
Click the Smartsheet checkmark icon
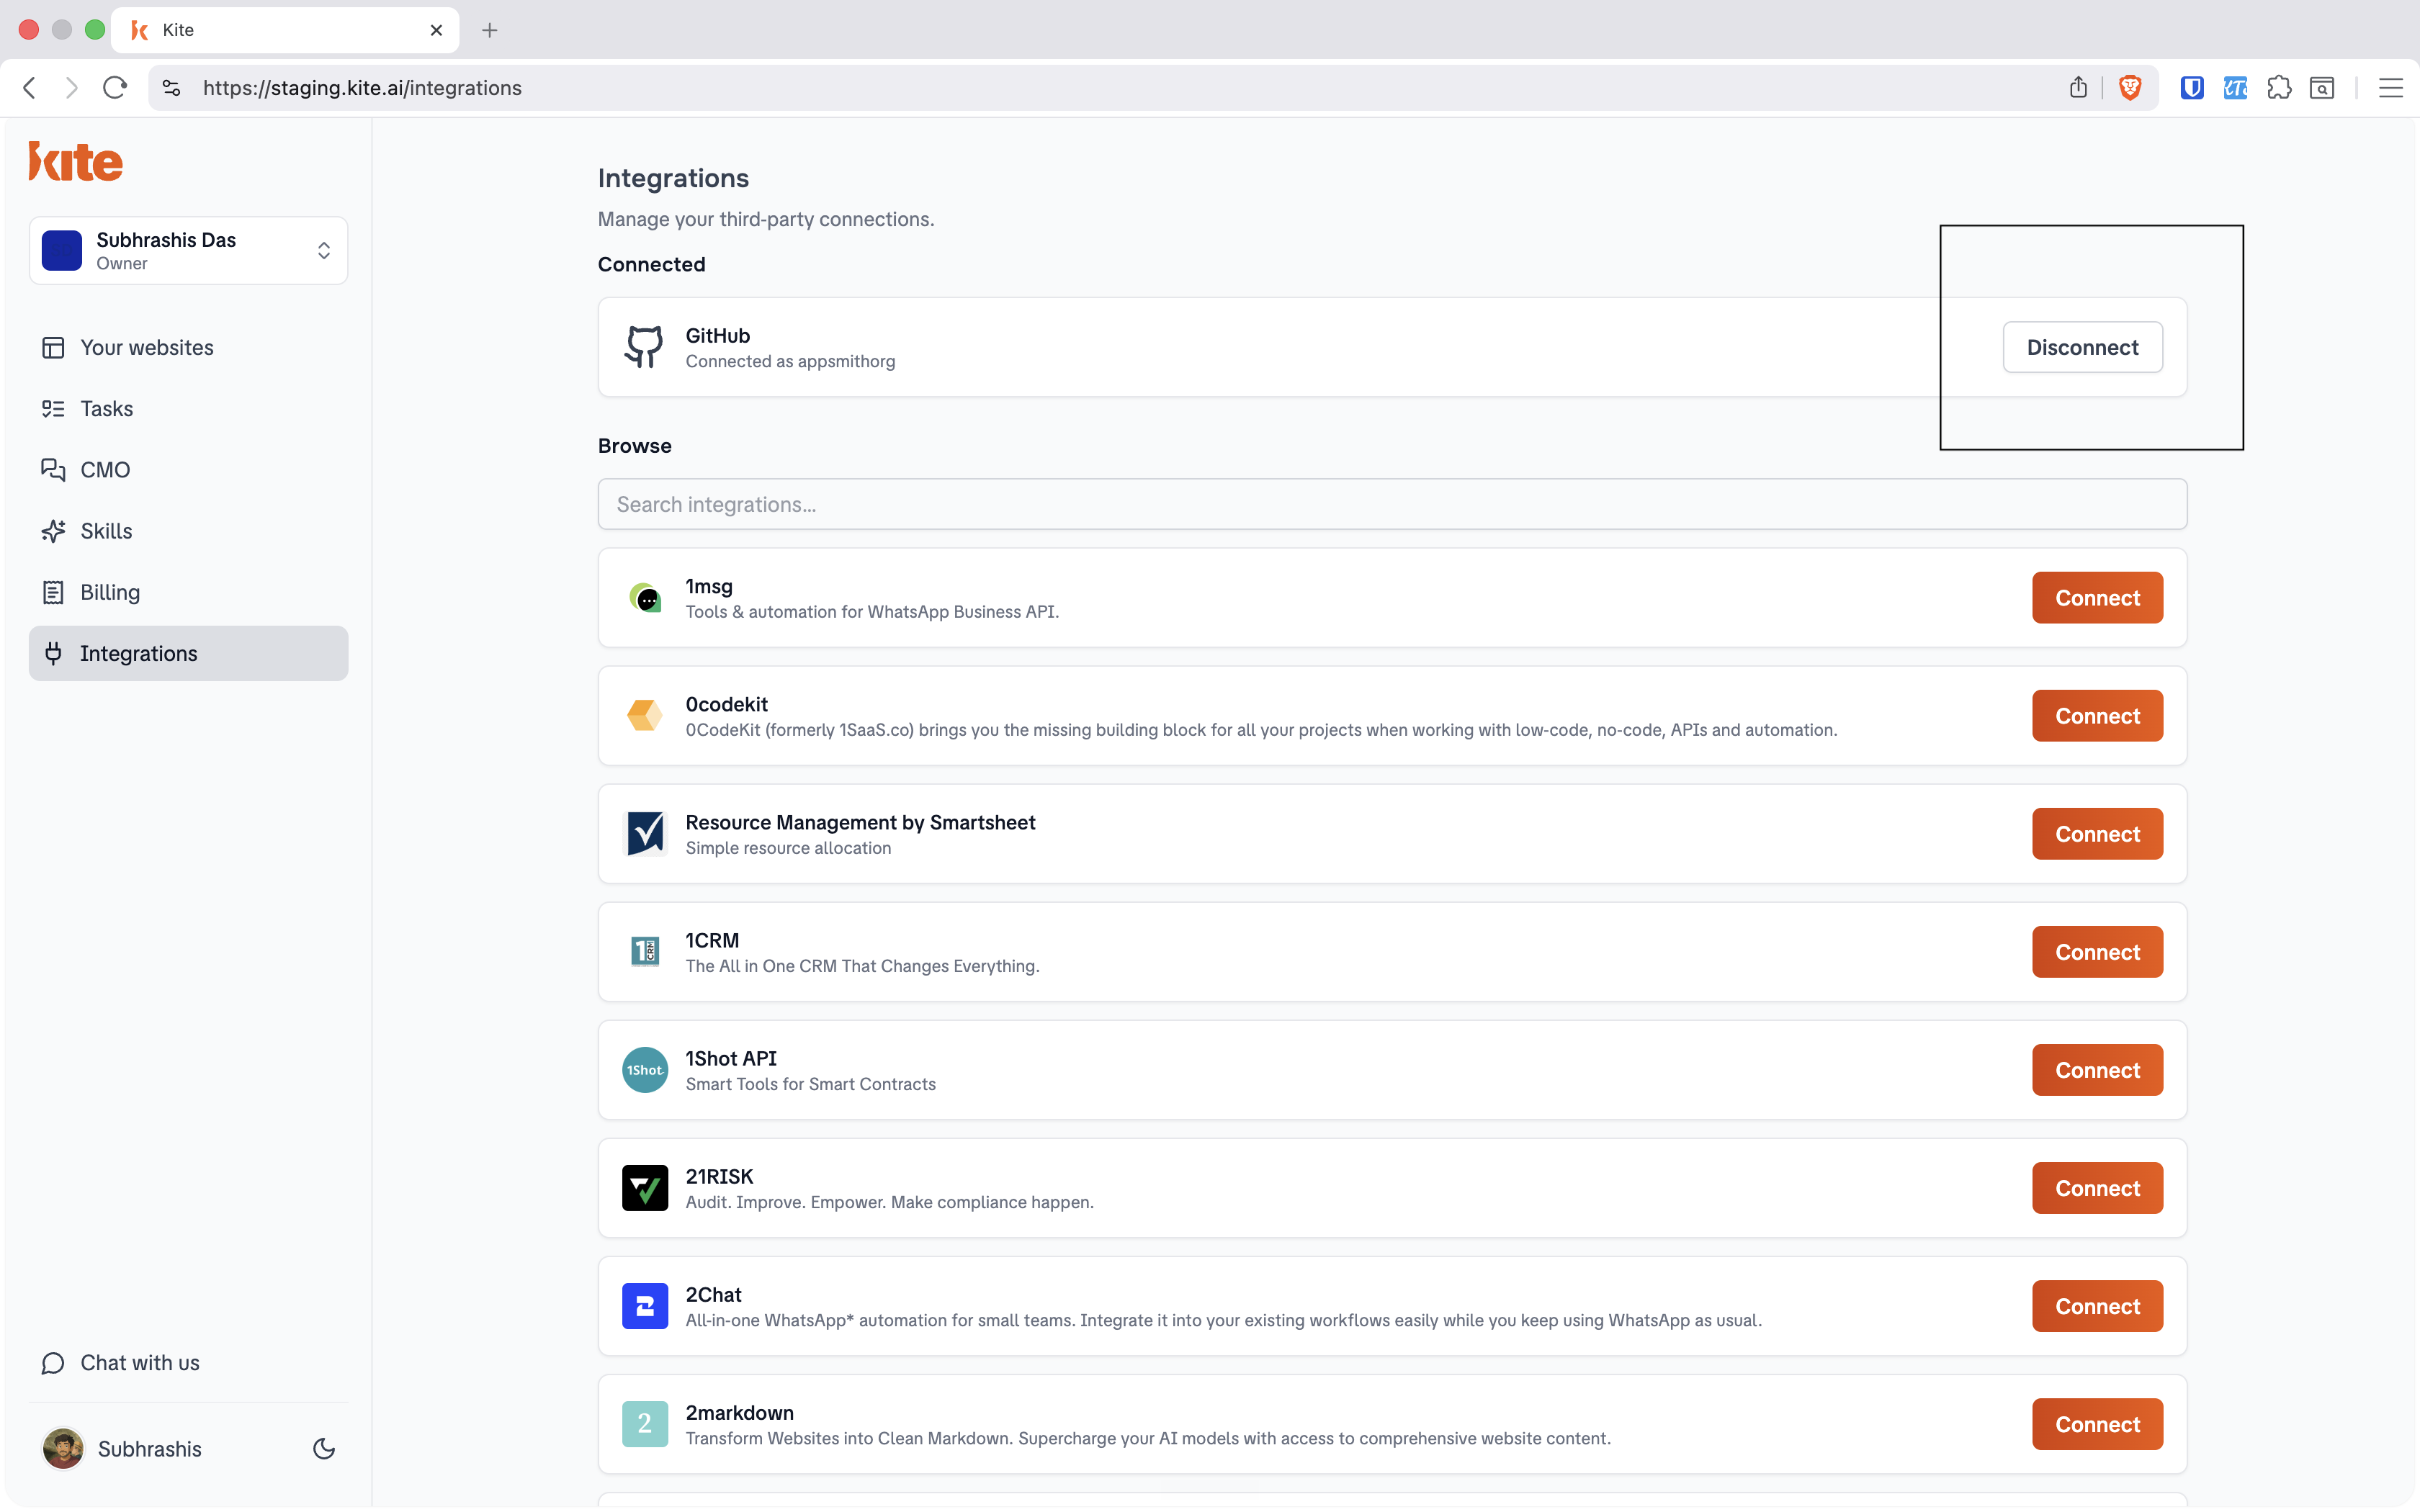point(645,834)
